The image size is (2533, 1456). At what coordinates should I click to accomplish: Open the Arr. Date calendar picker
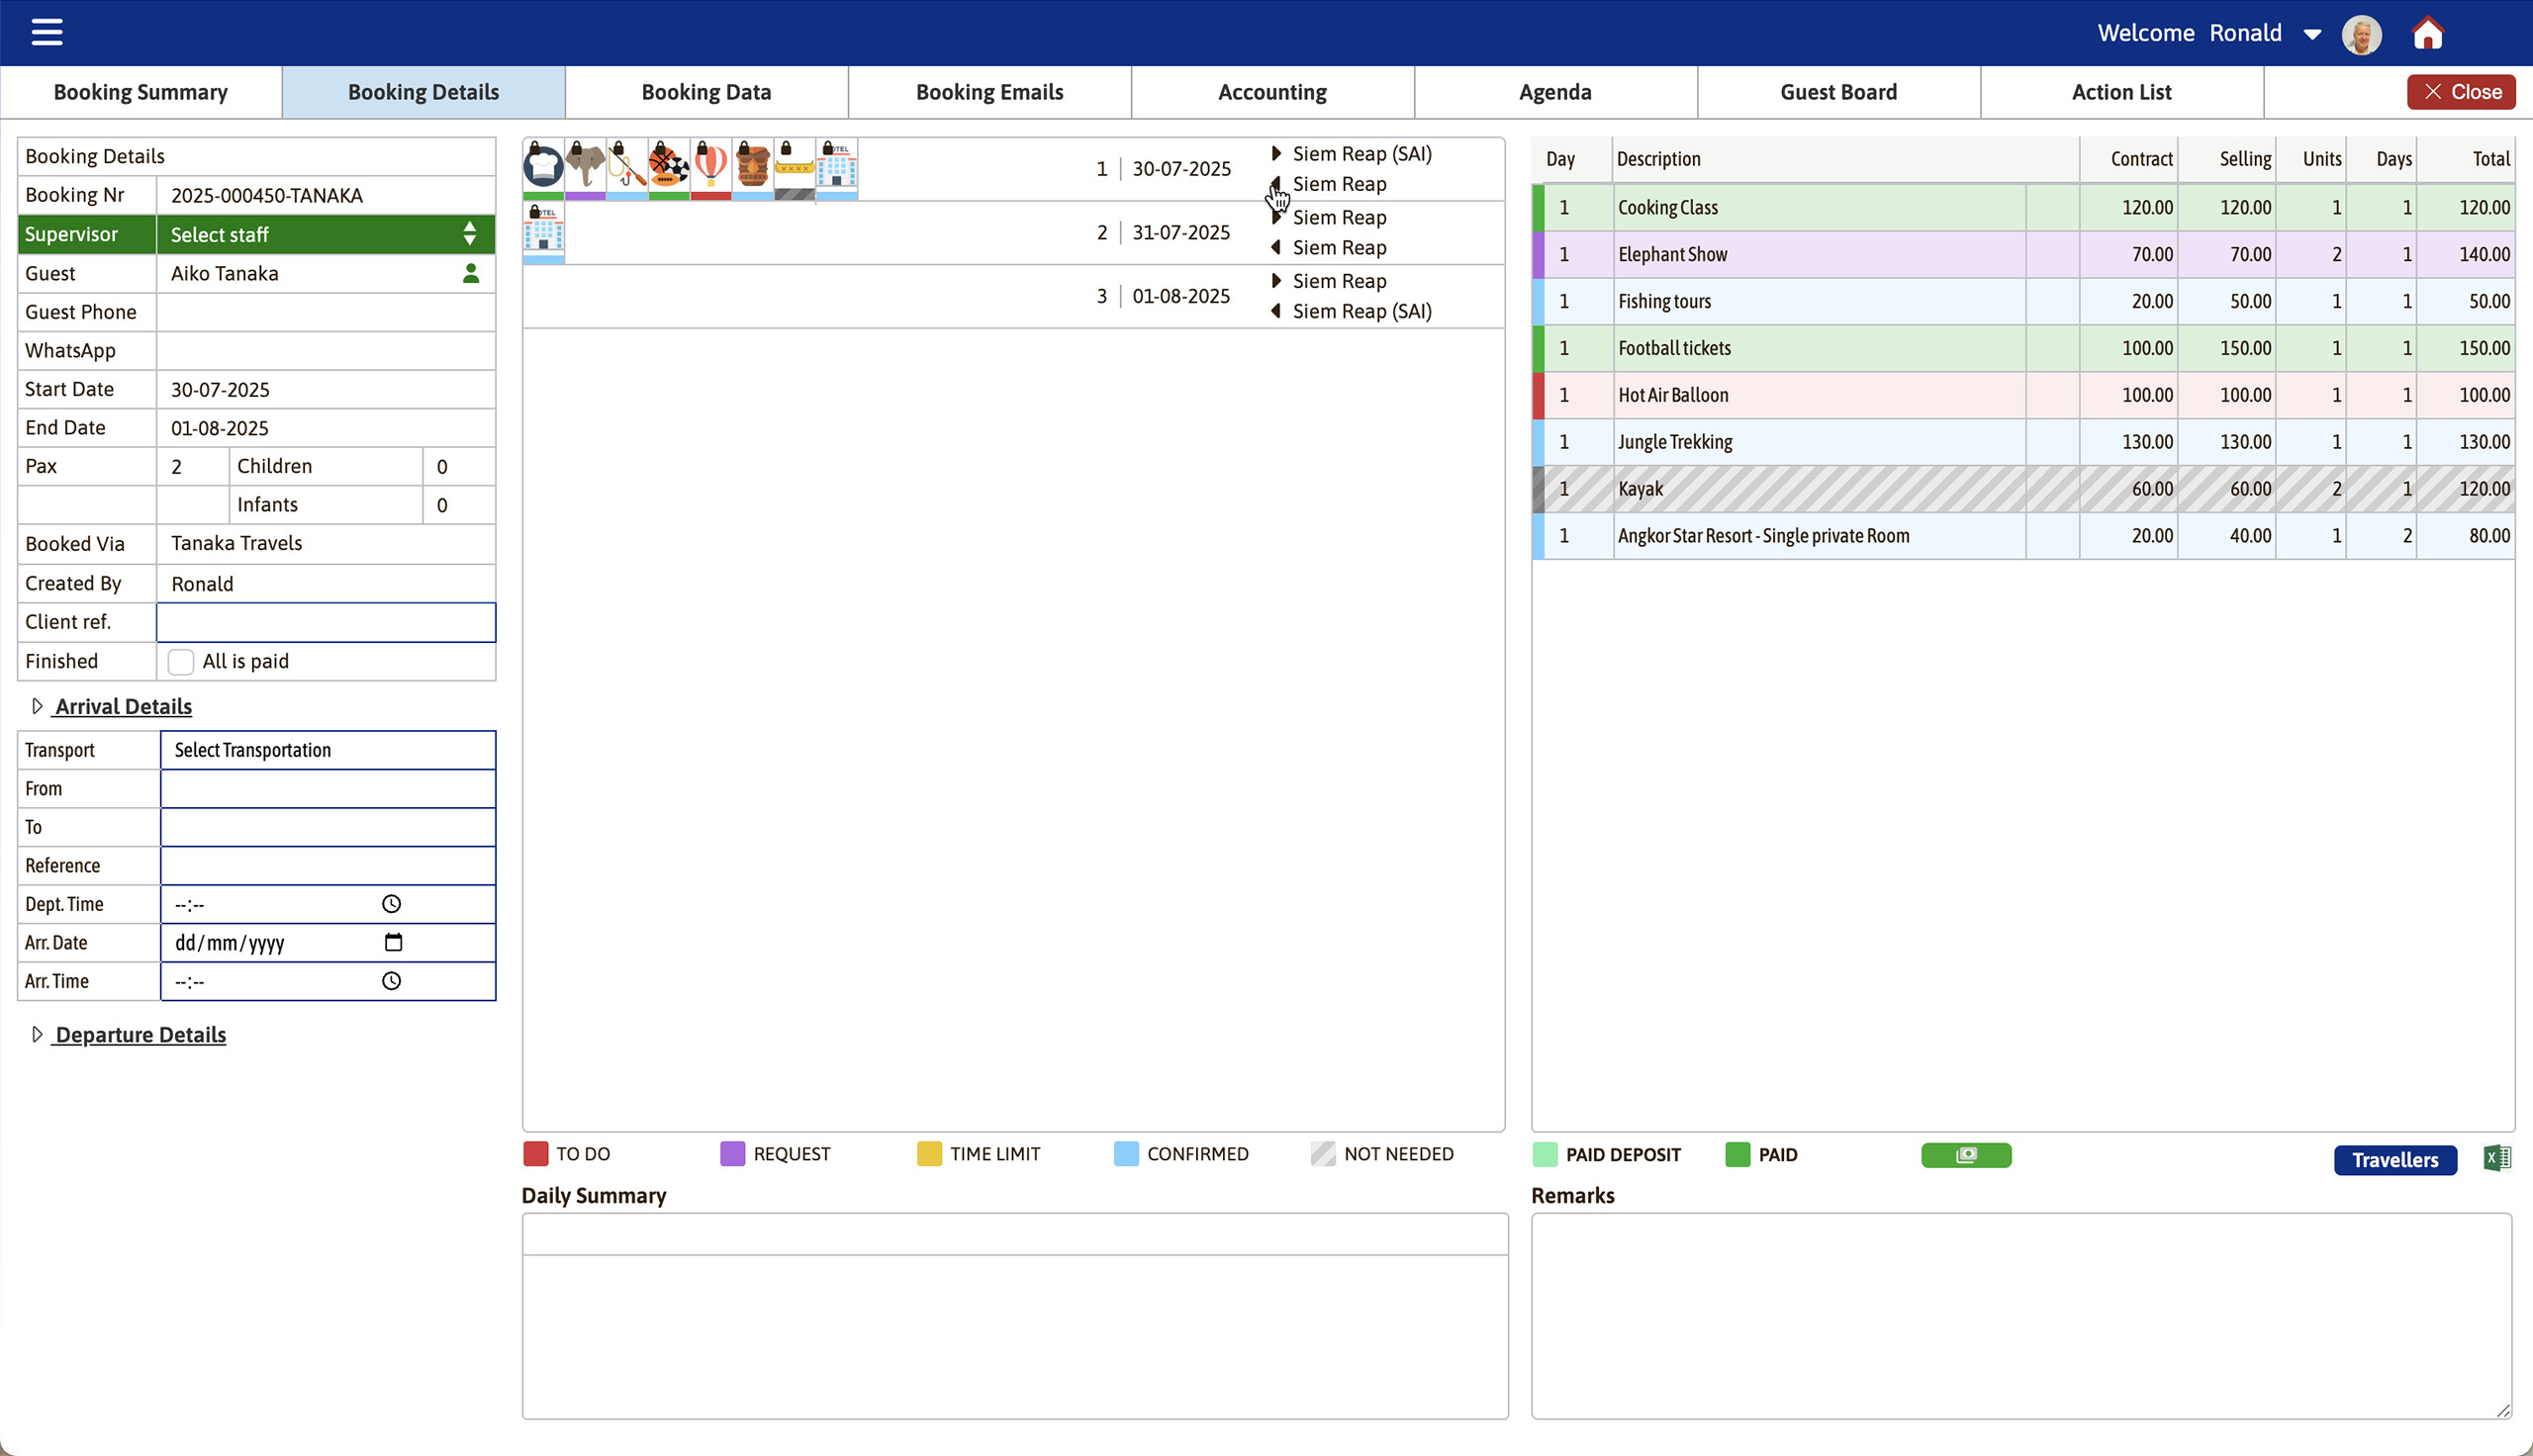tap(393, 942)
